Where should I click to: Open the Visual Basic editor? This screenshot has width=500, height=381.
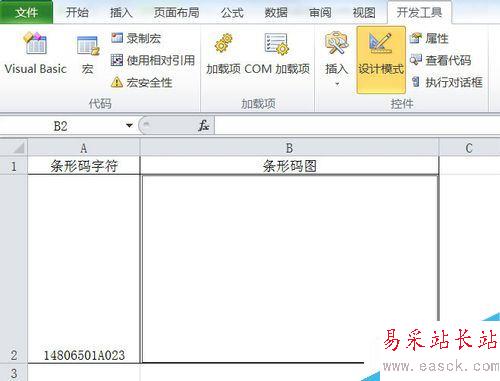coord(35,53)
